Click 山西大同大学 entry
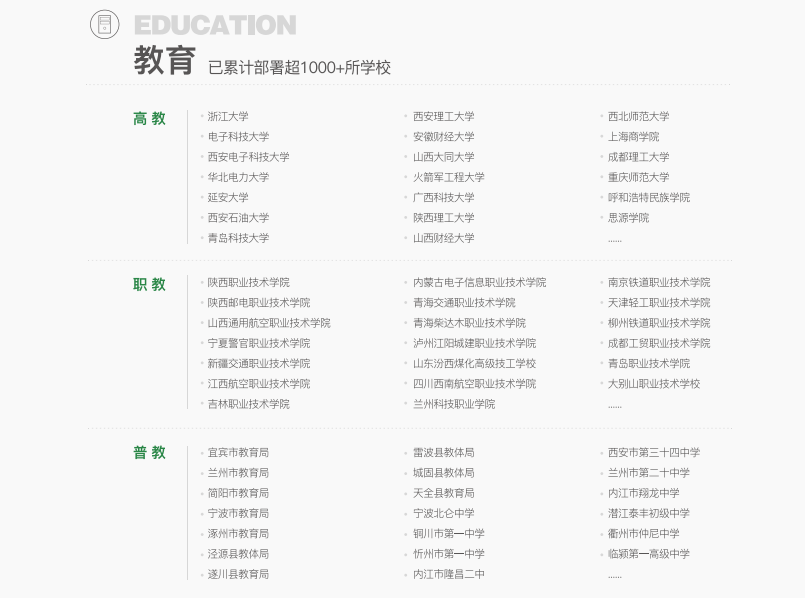The height and width of the screenshot is (598, 805). click(444, 157)
